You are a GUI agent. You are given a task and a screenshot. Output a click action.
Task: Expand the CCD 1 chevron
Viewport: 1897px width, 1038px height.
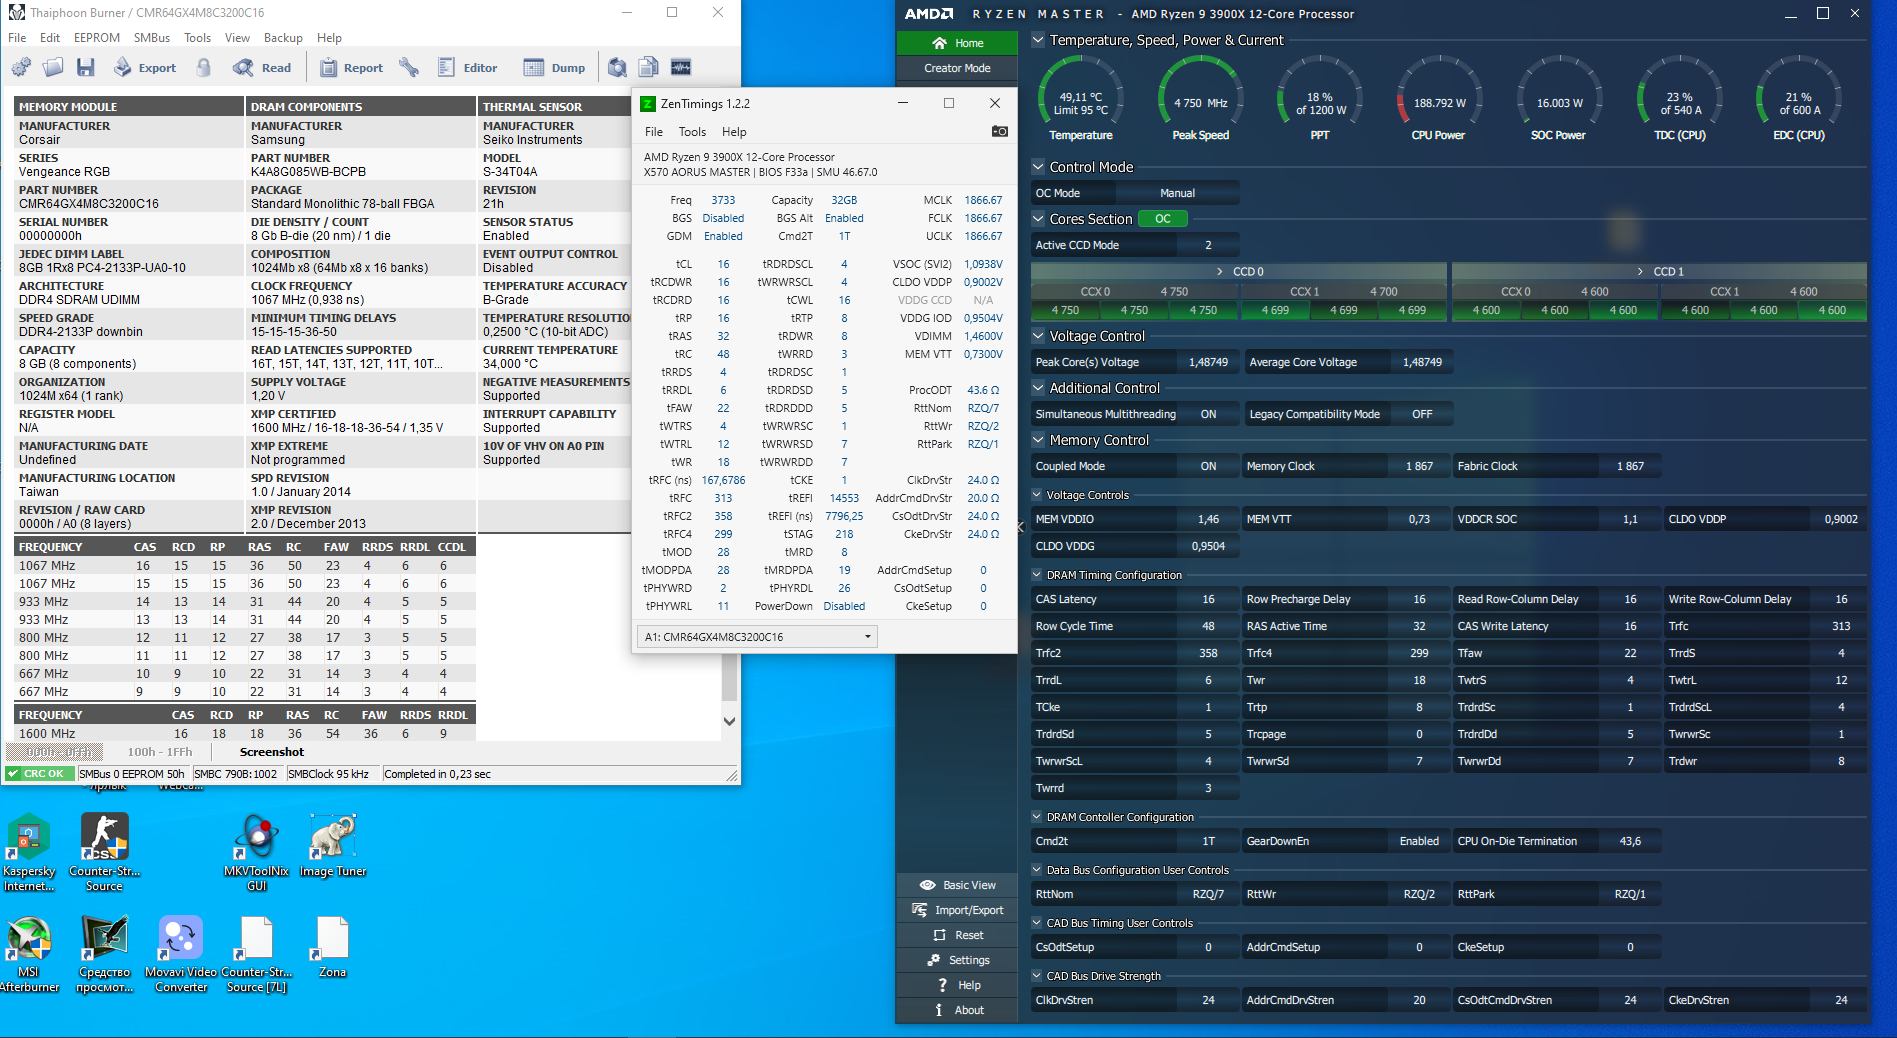pyautogui.click(x=1640, y=271)
